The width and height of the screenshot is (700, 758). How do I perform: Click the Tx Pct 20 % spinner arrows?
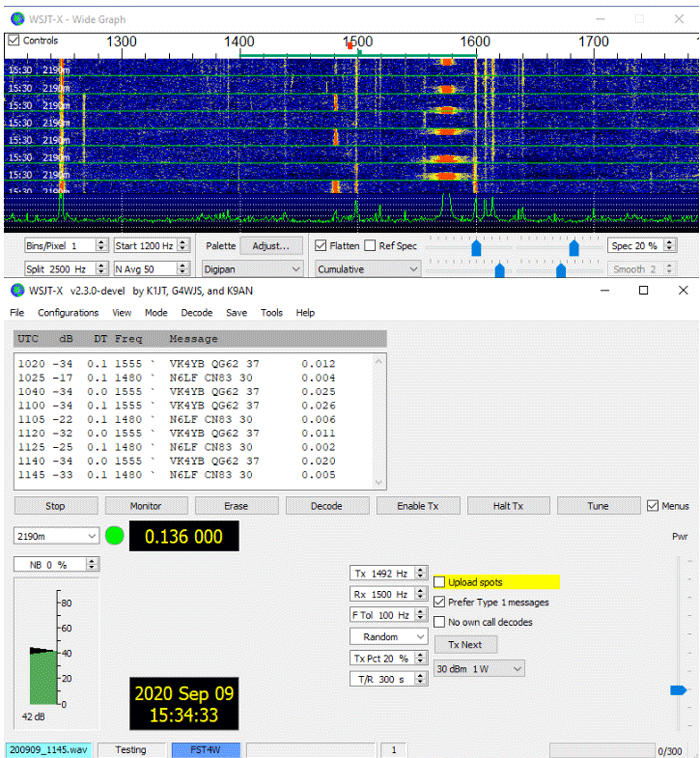(x=420, y=658)
